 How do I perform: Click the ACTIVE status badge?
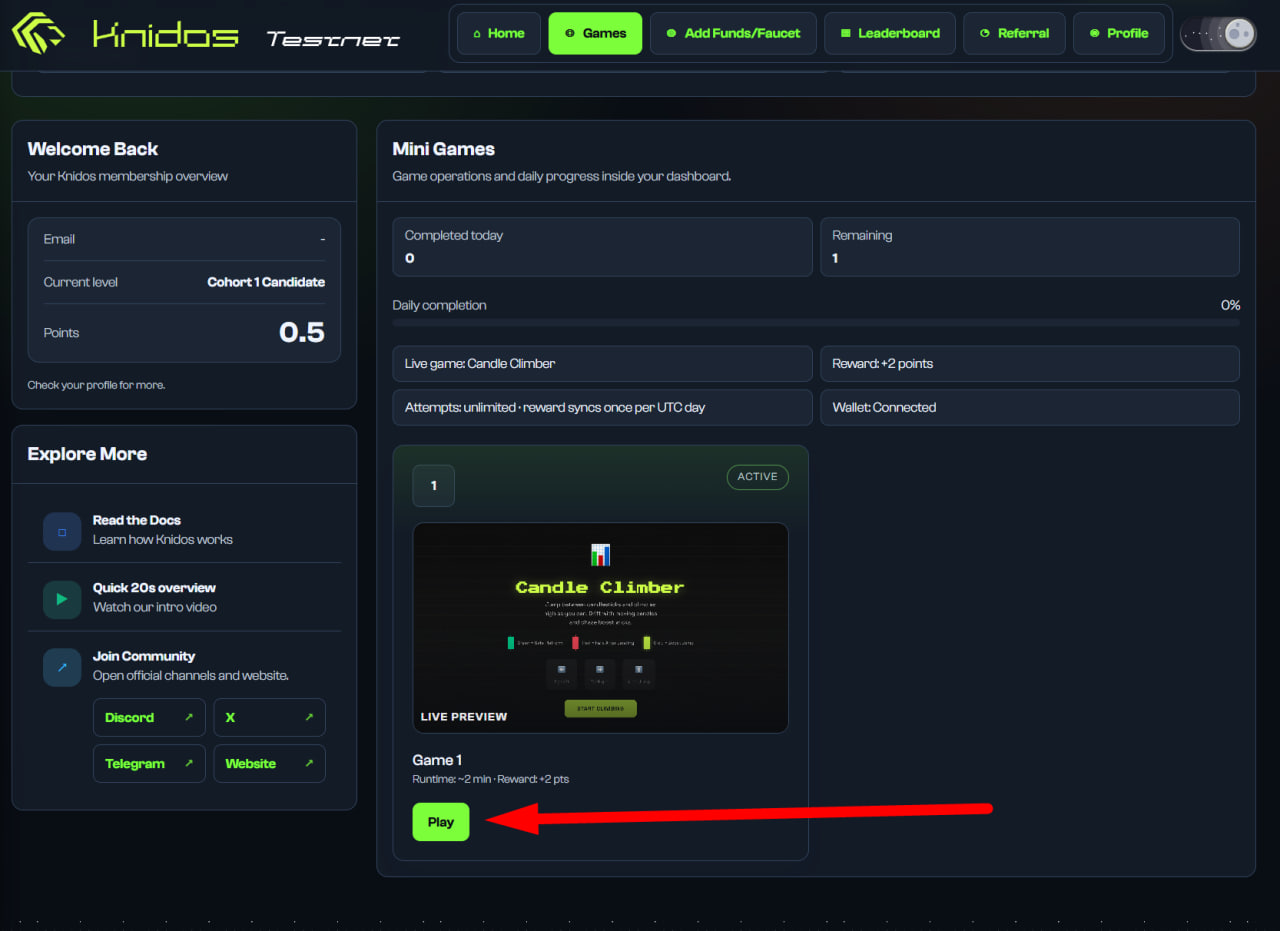(x=757, y=477)
